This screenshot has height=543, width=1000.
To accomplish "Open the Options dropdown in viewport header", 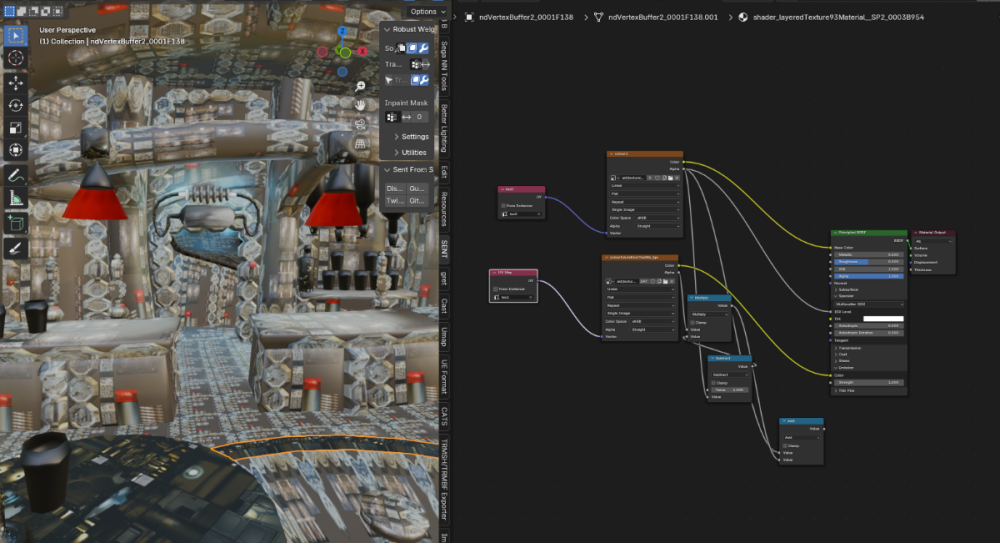I will pyautogui.click(x=427, y=11).
